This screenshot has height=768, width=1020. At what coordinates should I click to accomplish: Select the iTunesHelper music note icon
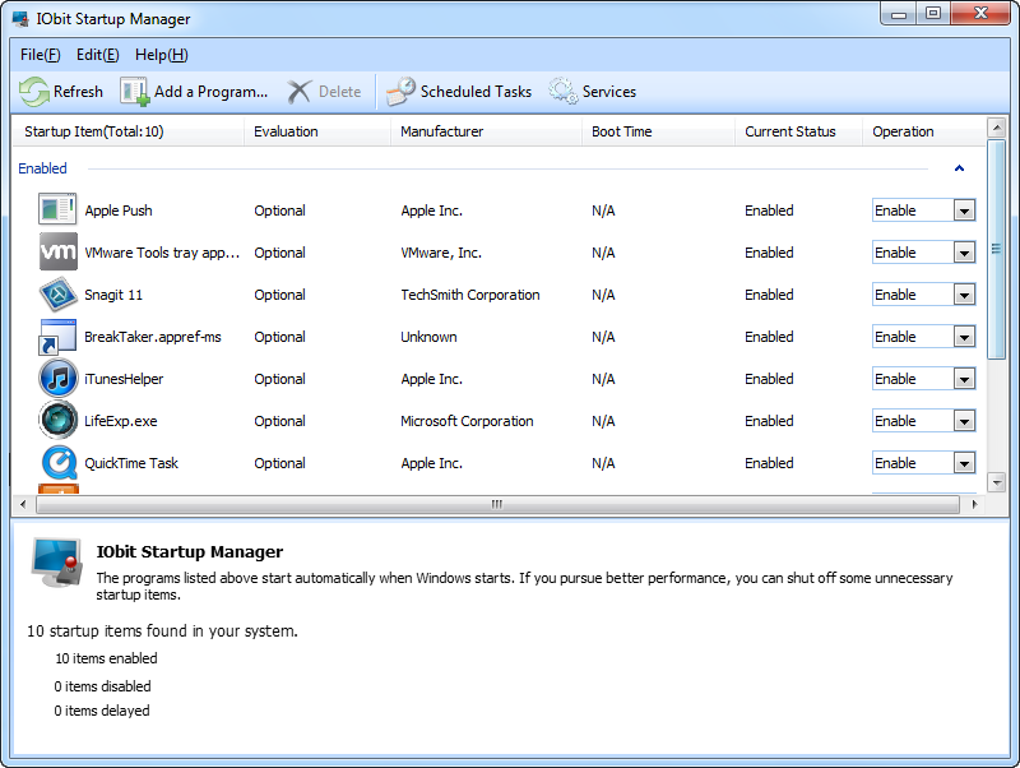58,378
